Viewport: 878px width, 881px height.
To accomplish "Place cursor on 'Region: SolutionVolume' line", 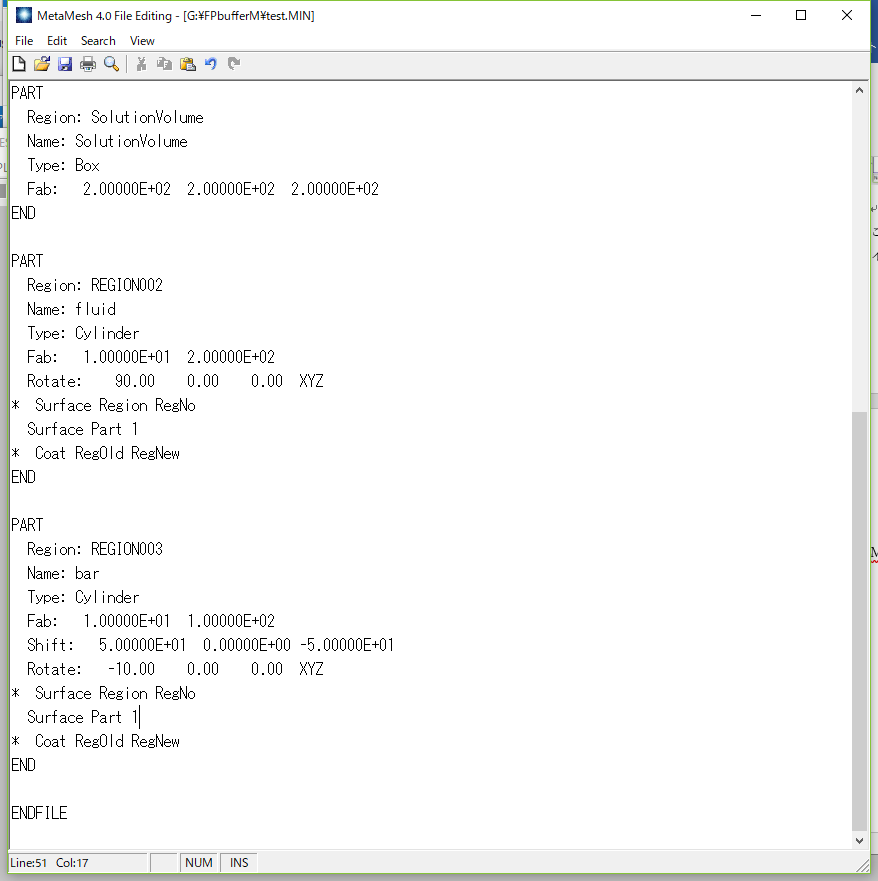I will [x=115, y=117].
